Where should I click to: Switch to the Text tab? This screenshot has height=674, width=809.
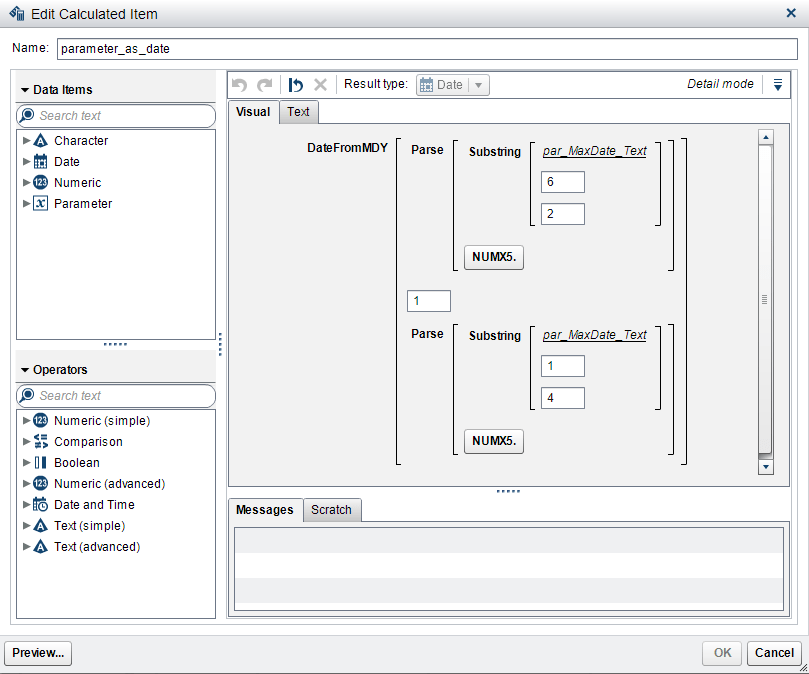tap(297, 112)
